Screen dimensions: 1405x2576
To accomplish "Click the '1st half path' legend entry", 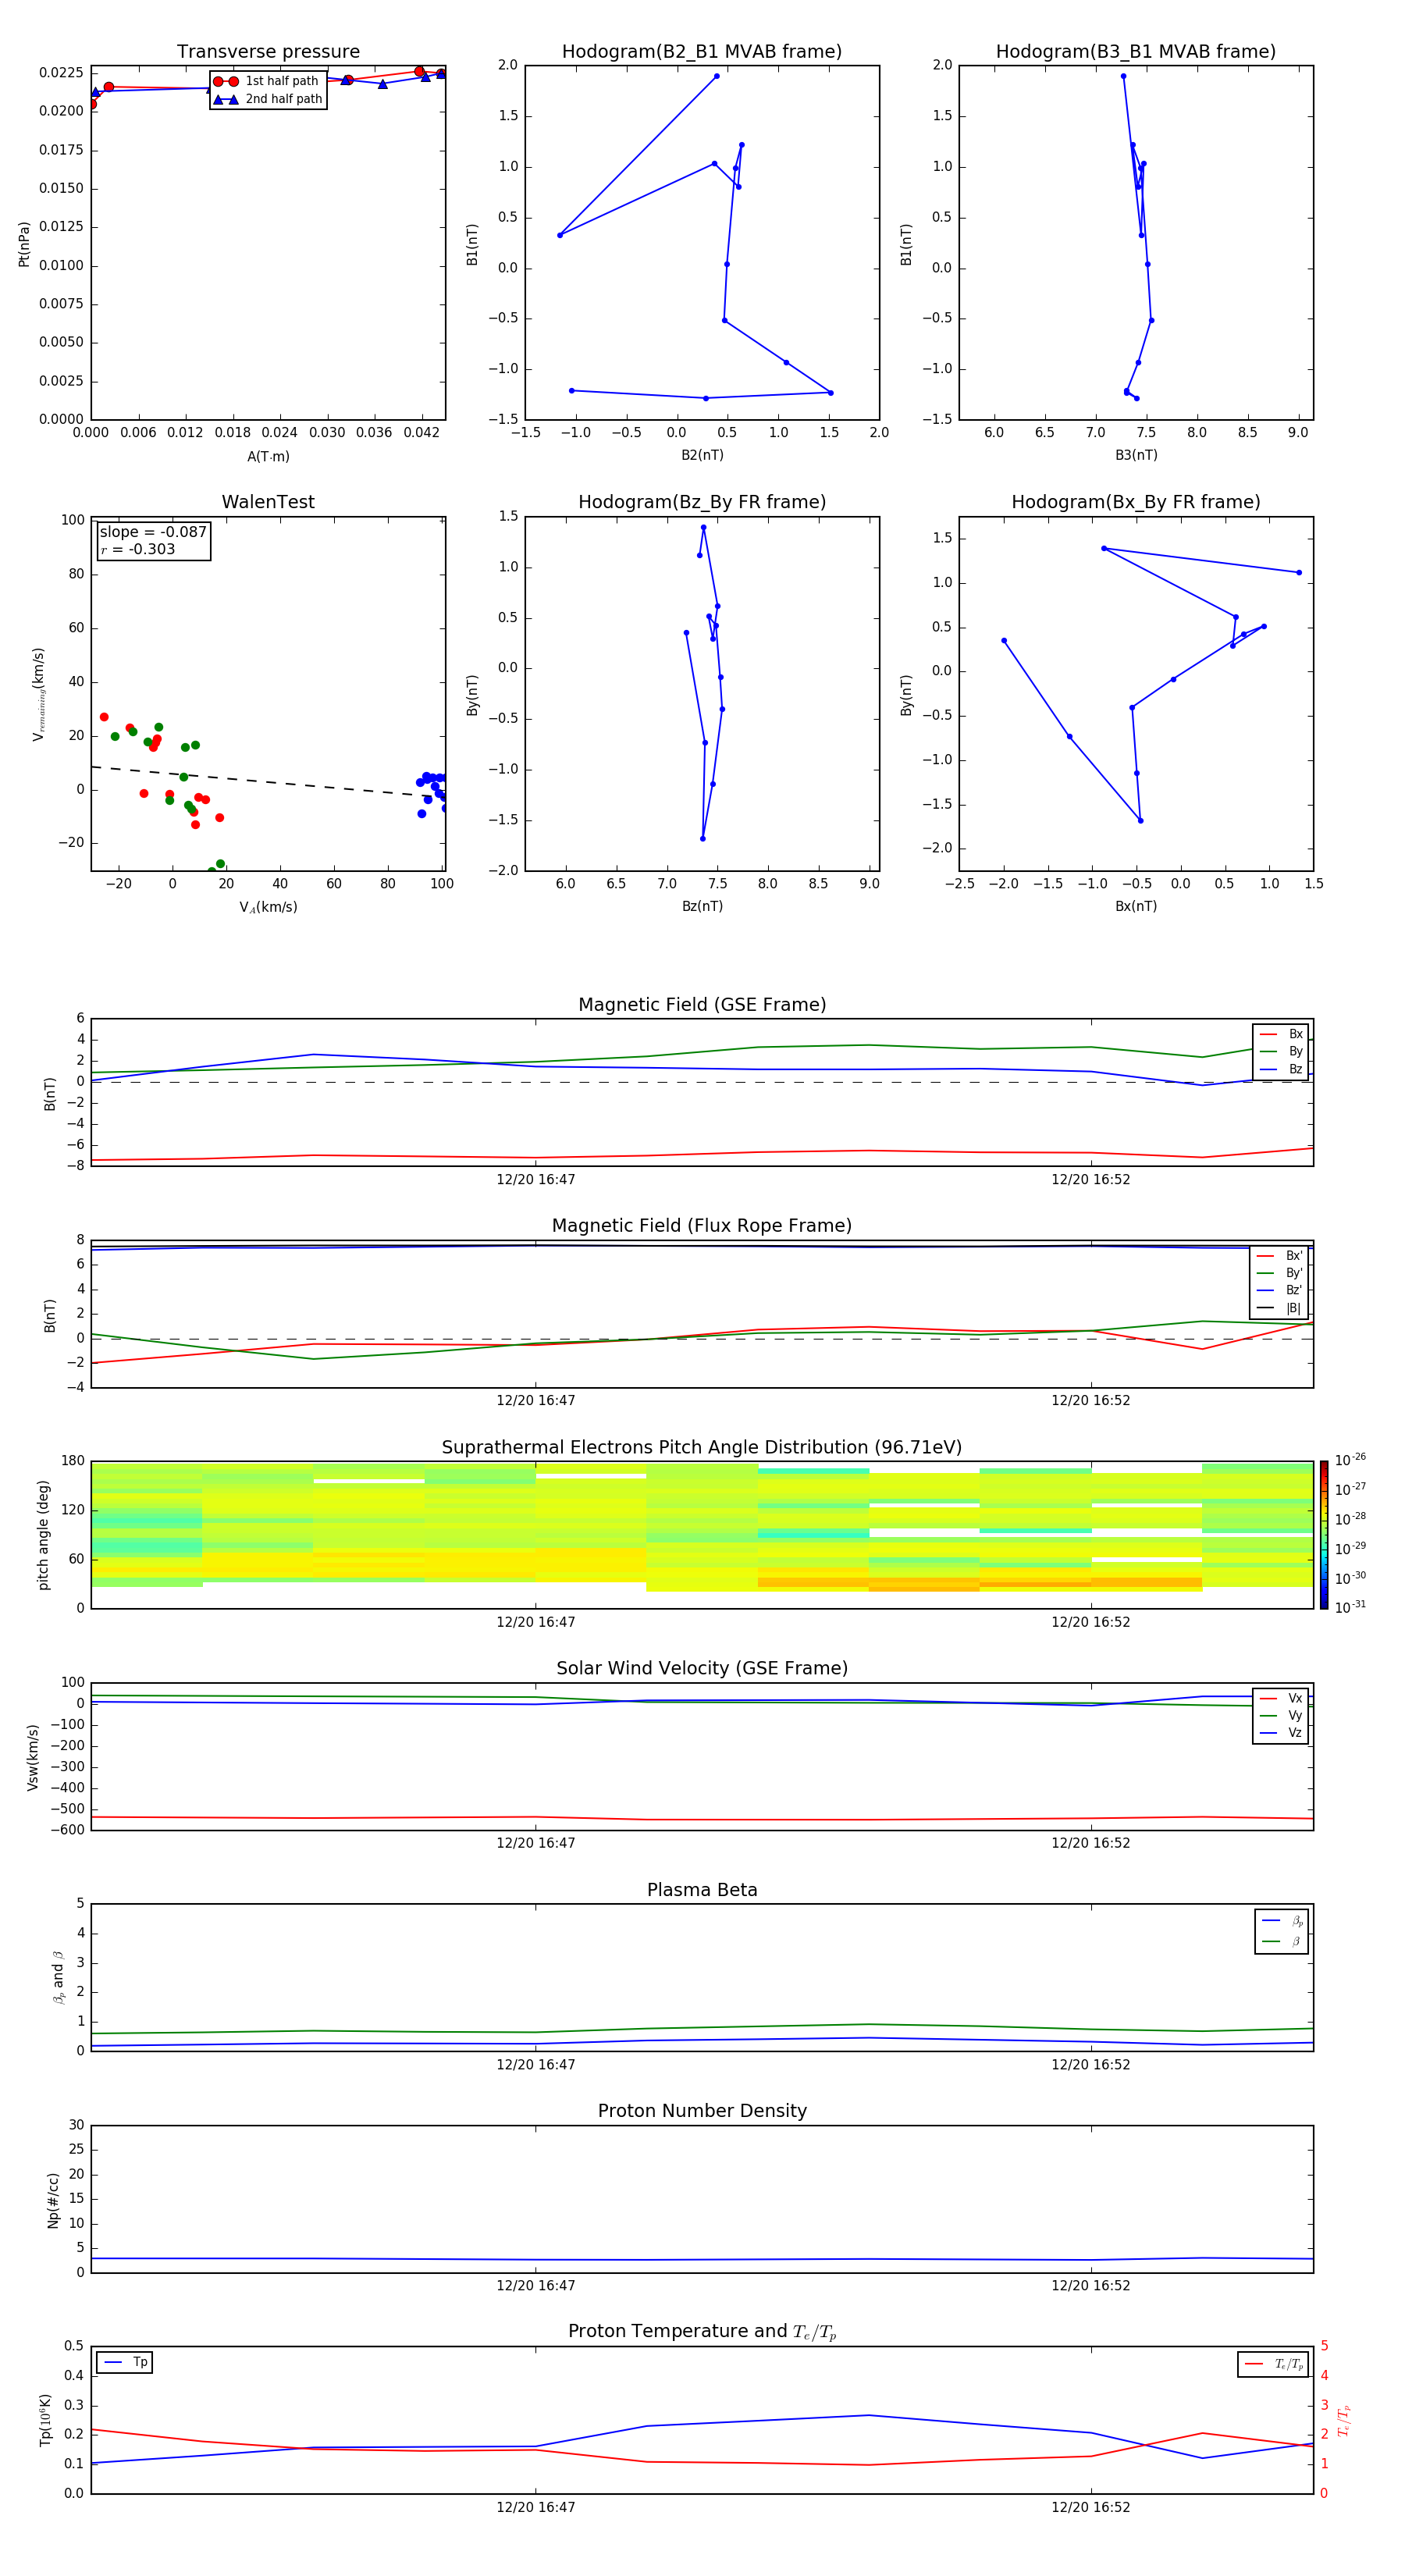I will coord(269,81).
